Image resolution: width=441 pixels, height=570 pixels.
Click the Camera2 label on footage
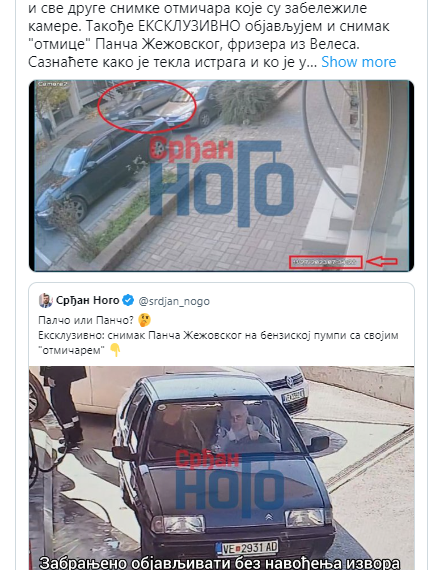click(x=53, y=84)
